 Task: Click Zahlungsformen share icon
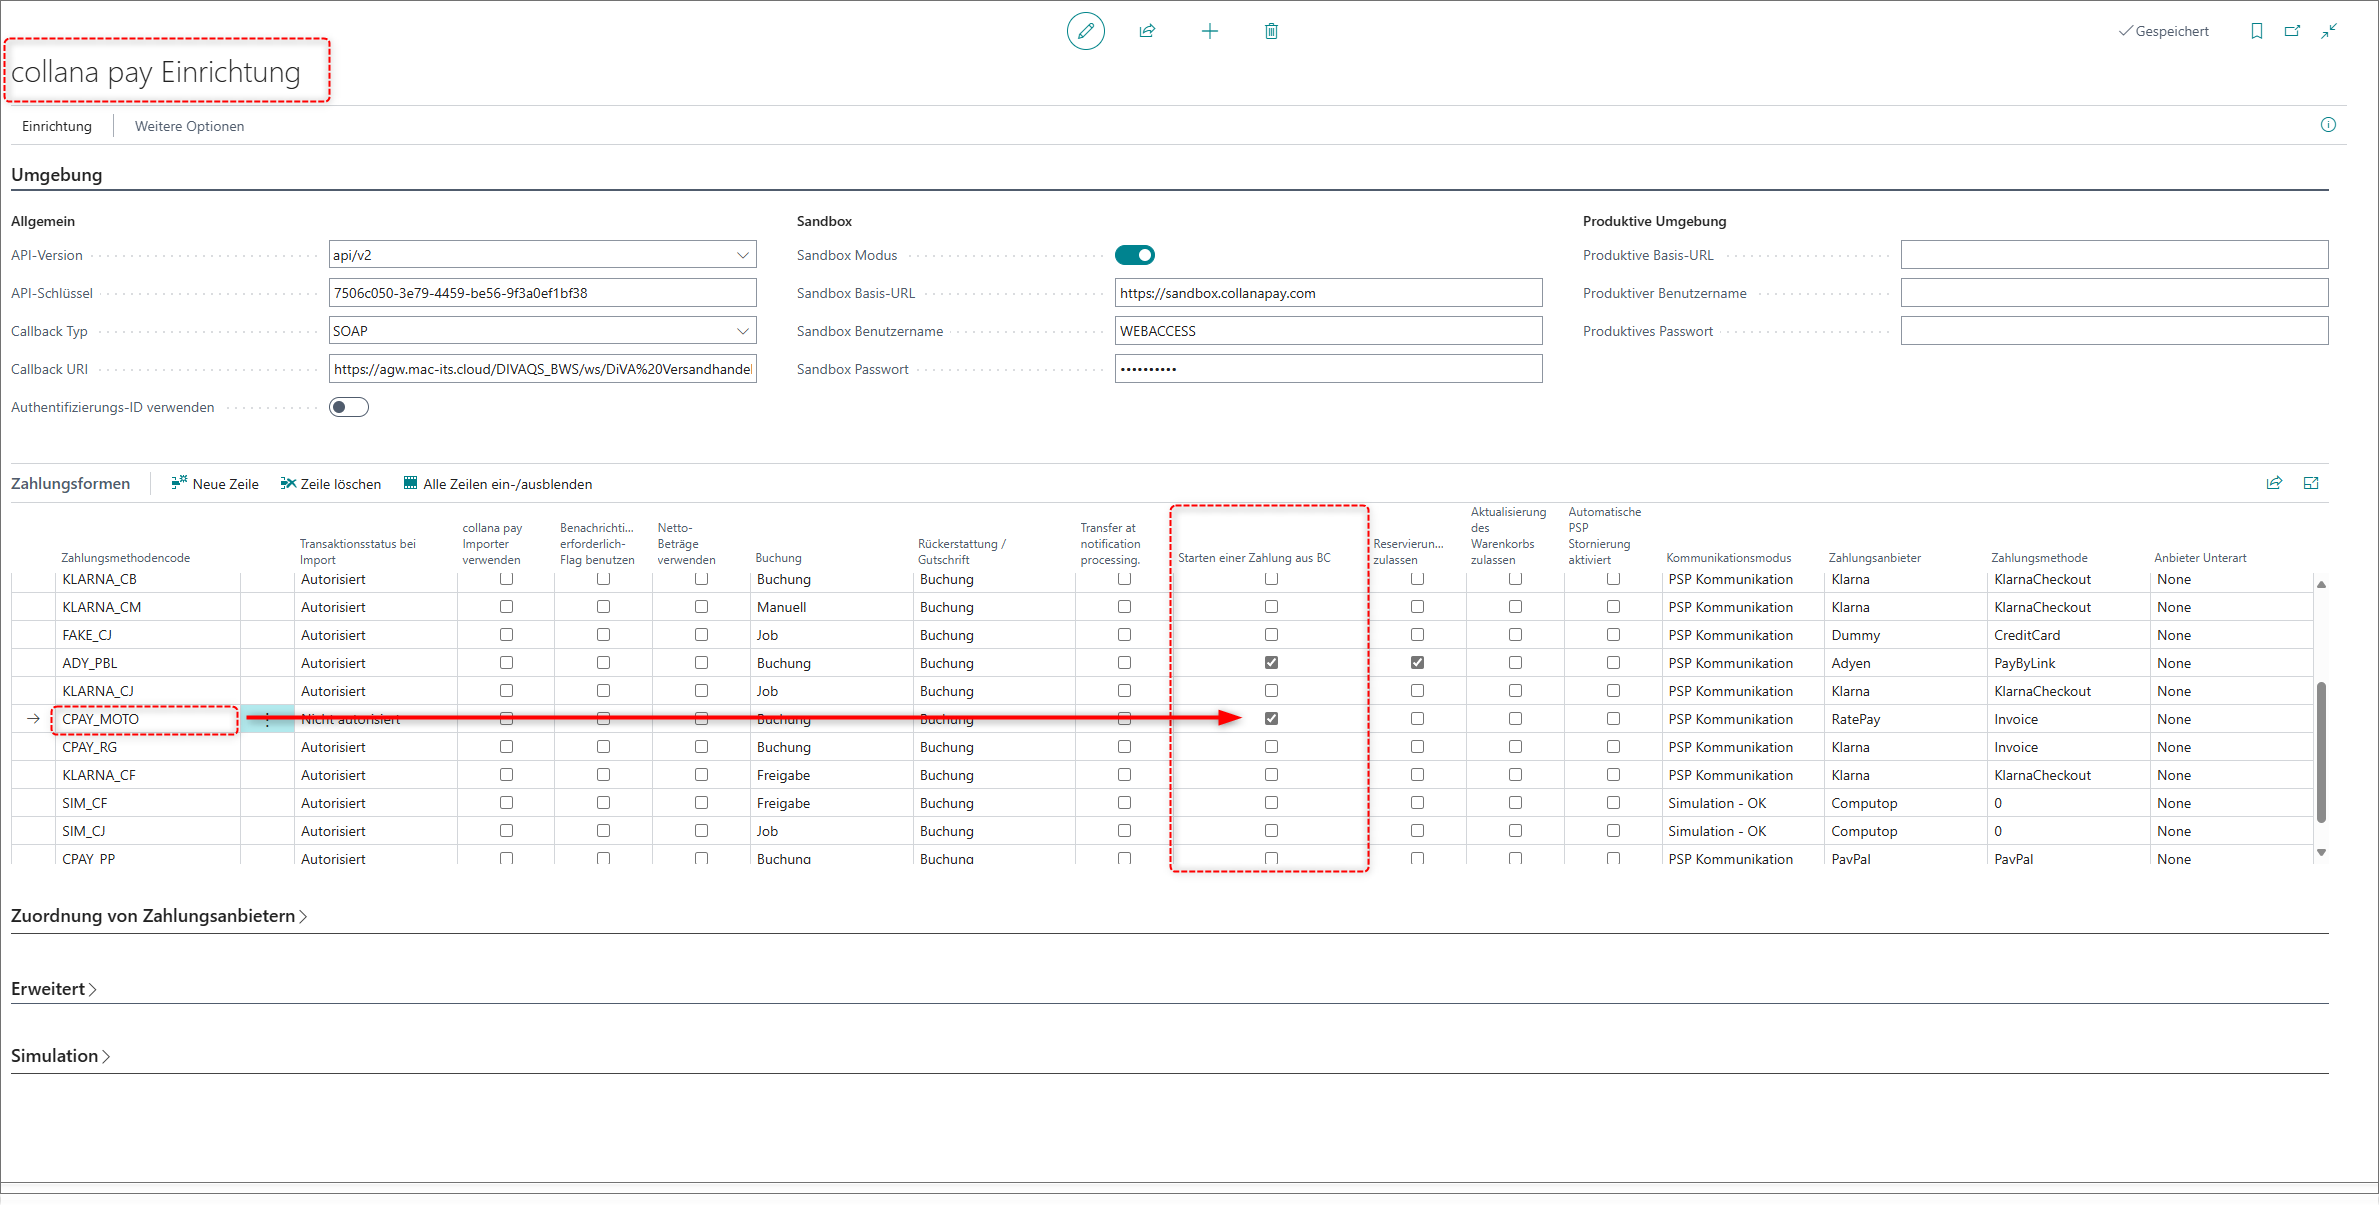pos(2274,483)
